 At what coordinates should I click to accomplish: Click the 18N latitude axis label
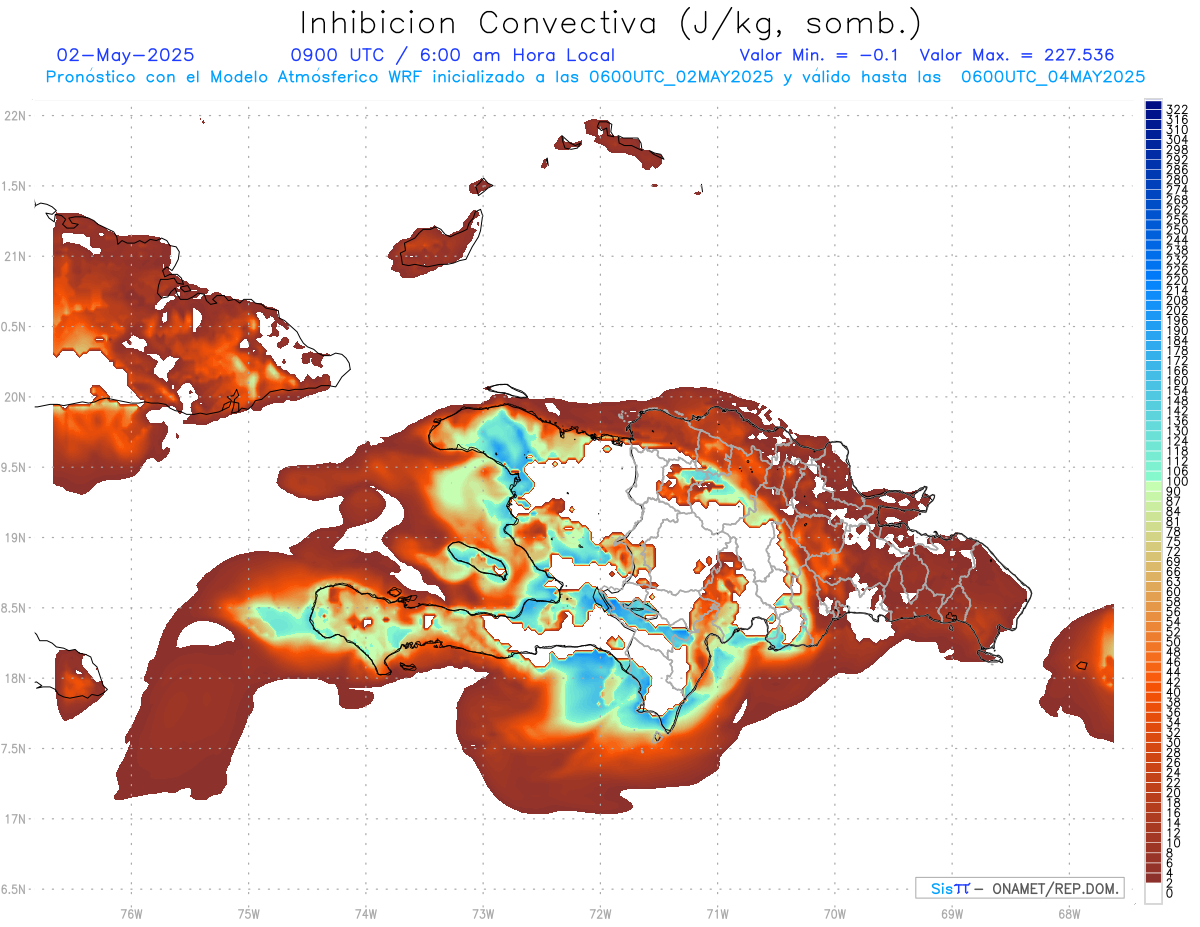(x=15, y=678)
